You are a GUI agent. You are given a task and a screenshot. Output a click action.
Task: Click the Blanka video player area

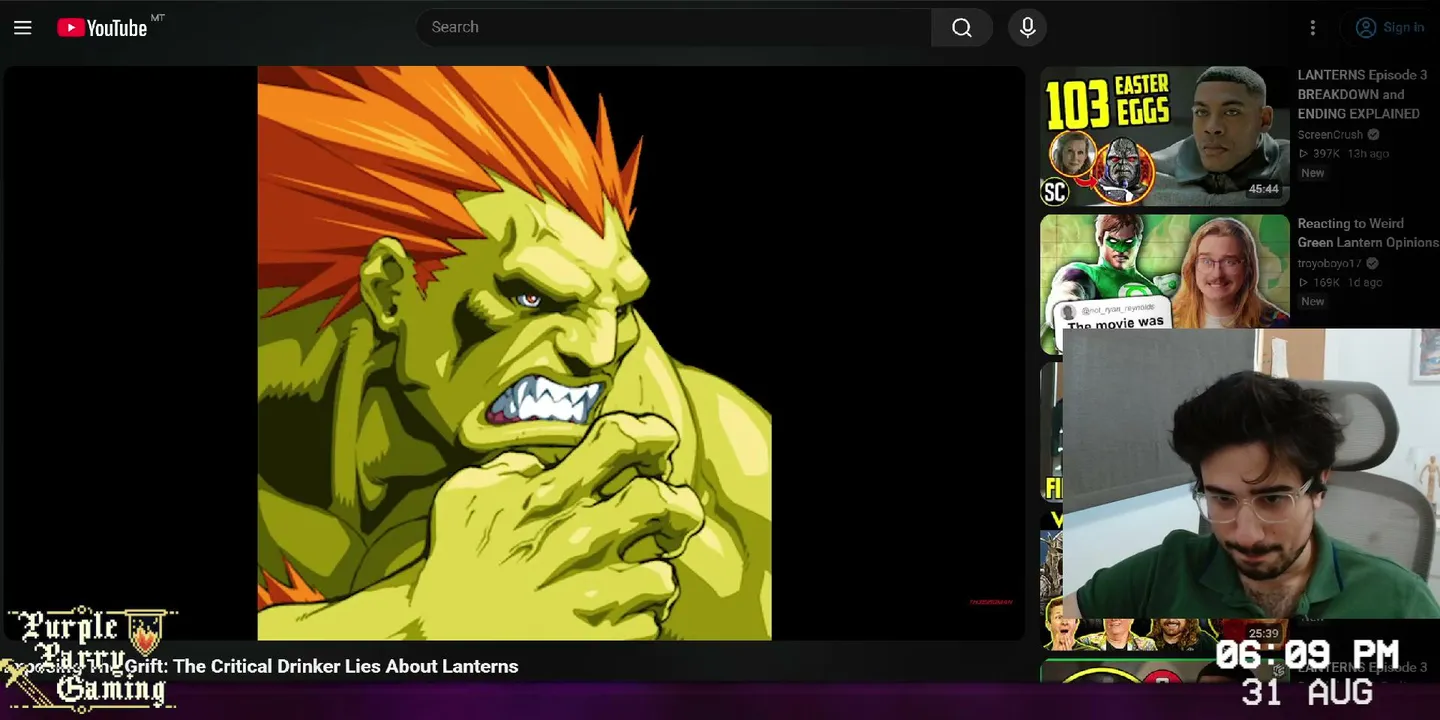[514, 353]
